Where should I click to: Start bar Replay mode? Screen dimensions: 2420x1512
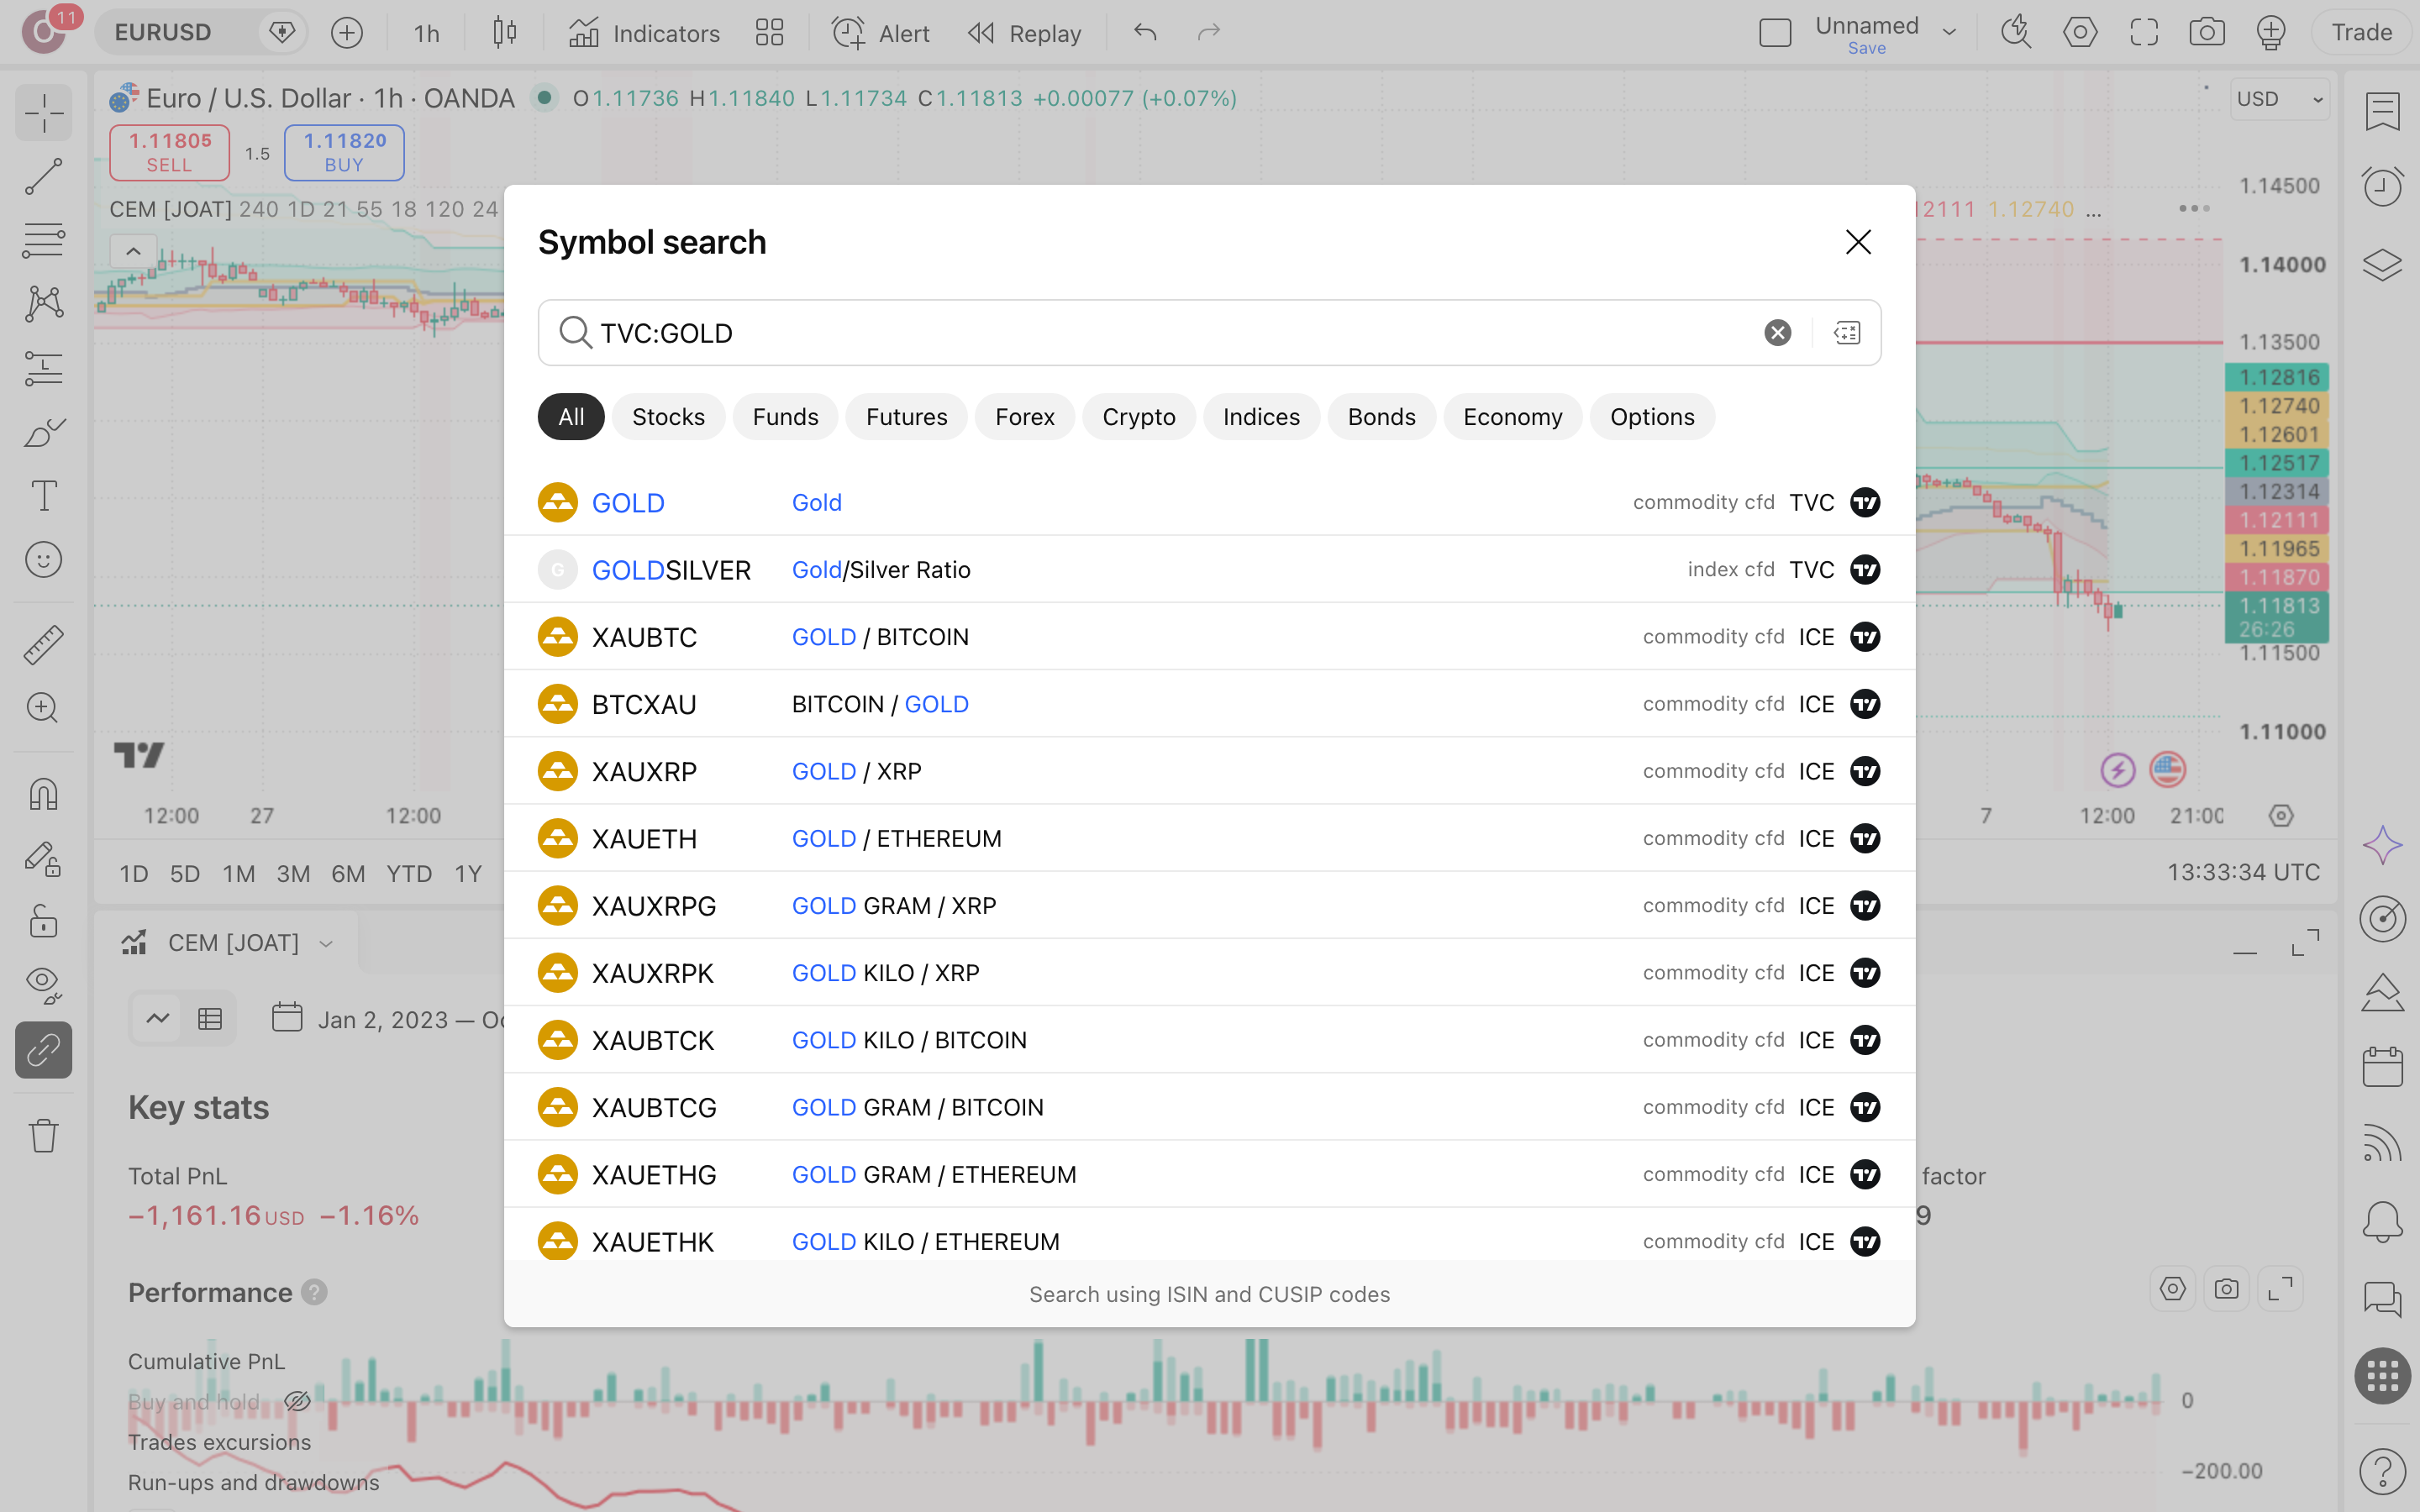pos(1024,33)
